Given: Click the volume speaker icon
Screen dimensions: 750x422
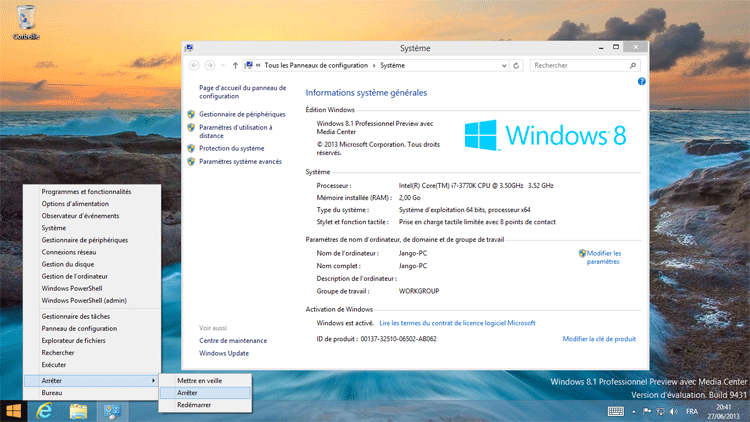Looking at the screenshot, I should click(675, 411).
